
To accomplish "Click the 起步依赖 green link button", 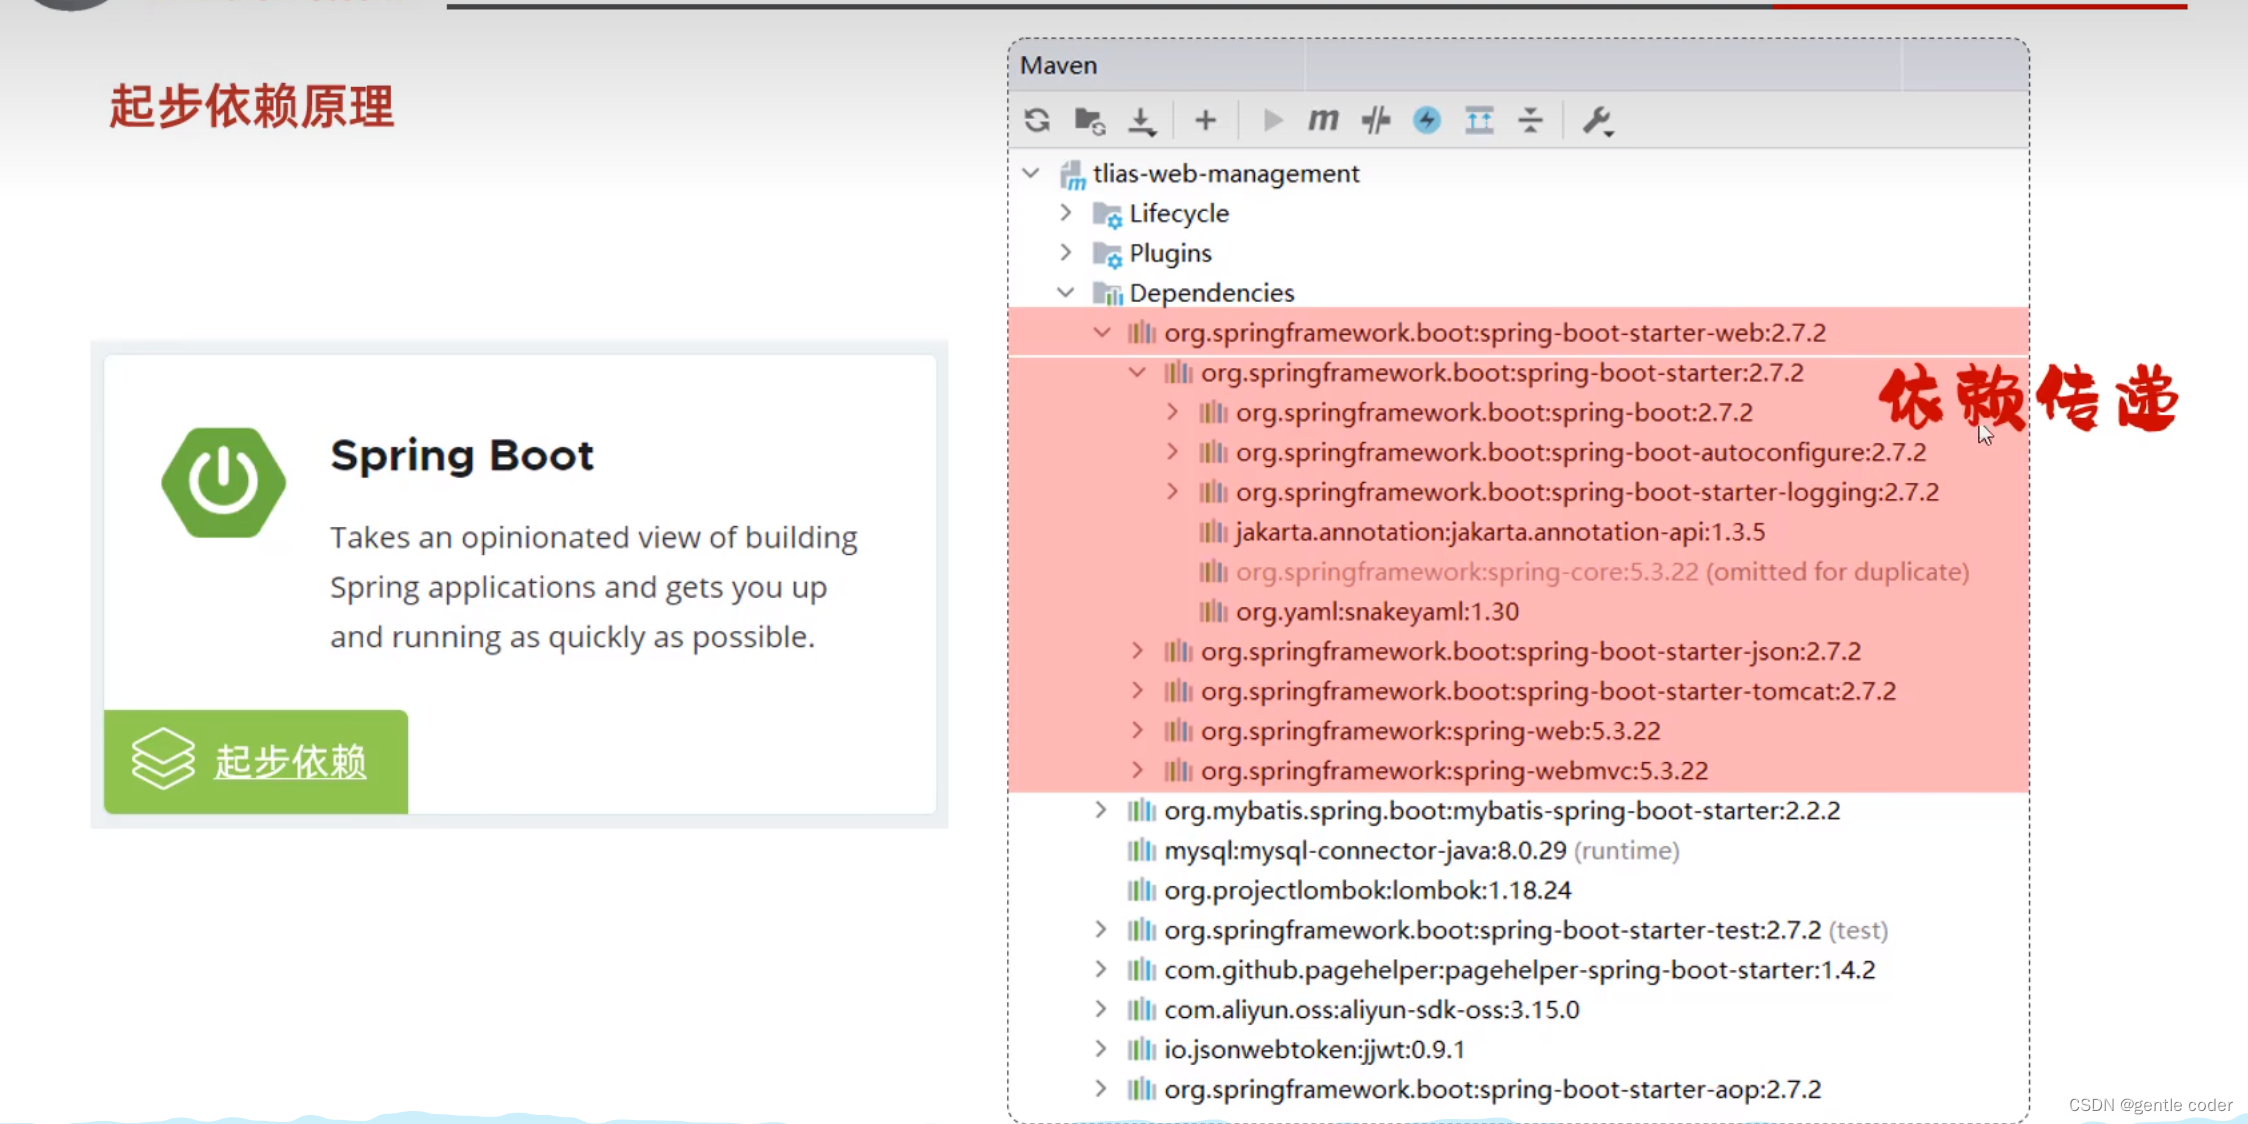I will (x=256, y=762).
